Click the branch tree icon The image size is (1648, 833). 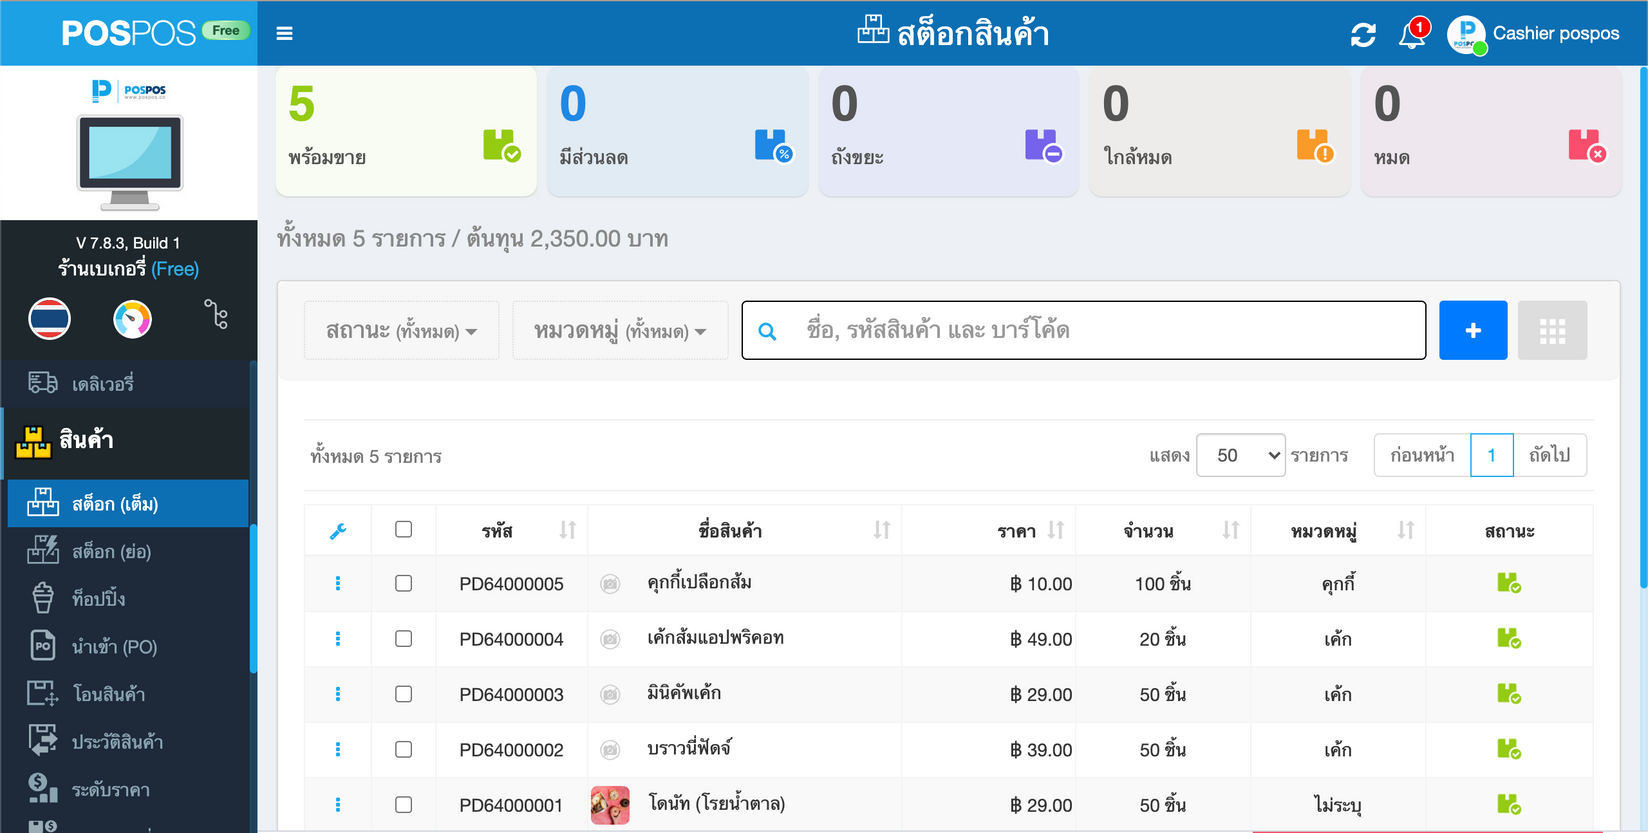pos(216,315)
